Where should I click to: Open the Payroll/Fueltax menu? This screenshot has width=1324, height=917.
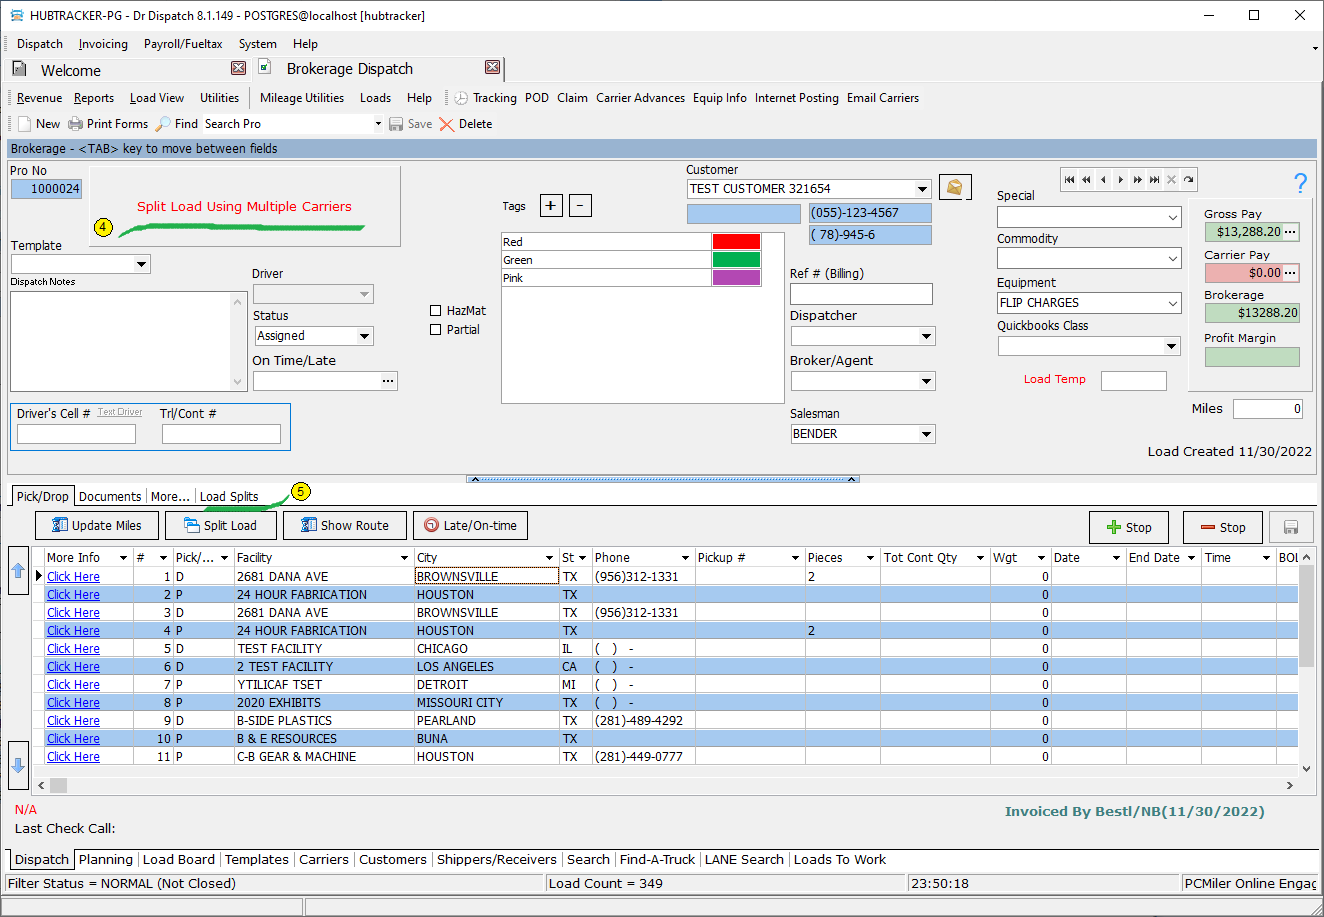(x=183, y=44)
